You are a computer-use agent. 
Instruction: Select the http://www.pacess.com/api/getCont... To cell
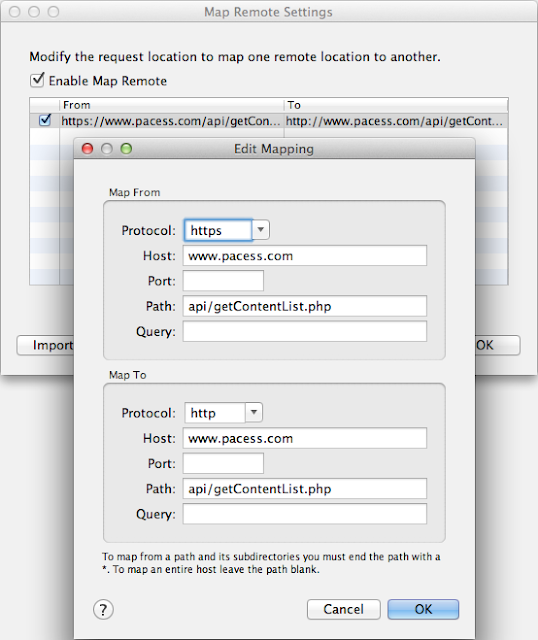point(396,121)
